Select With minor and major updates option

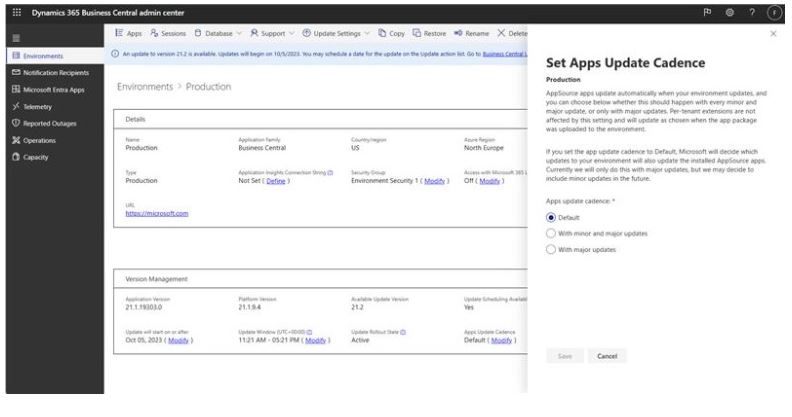551,233
